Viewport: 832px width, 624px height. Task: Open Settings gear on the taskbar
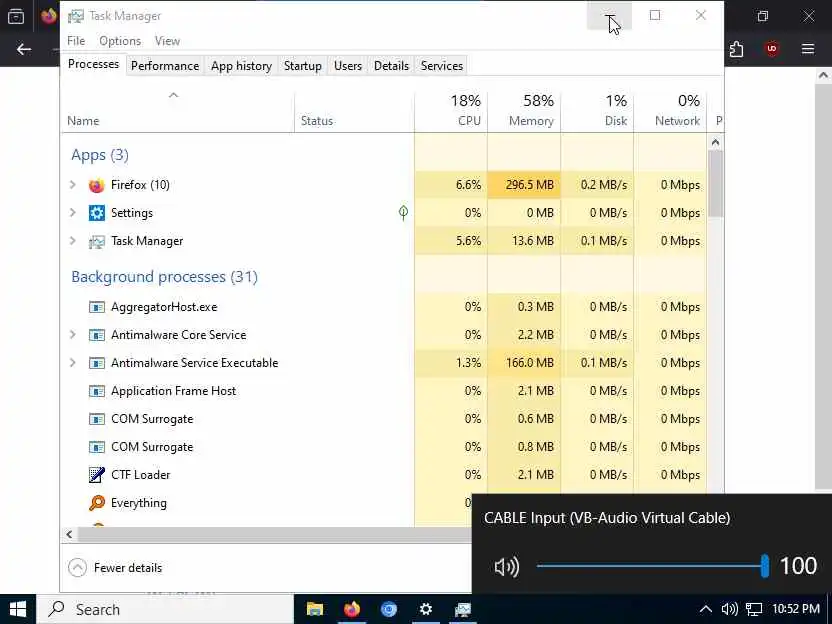point(426,609)
